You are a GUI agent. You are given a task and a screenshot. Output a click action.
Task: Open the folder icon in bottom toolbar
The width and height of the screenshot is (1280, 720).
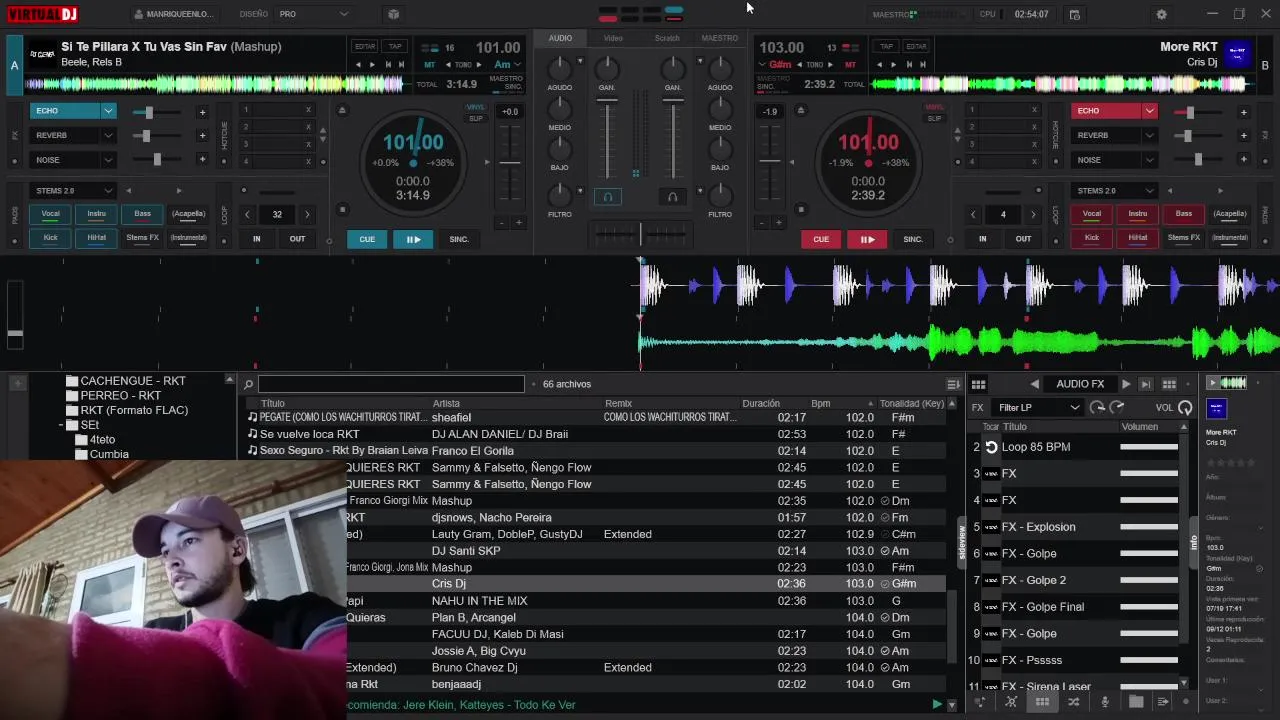(1136, 702)
